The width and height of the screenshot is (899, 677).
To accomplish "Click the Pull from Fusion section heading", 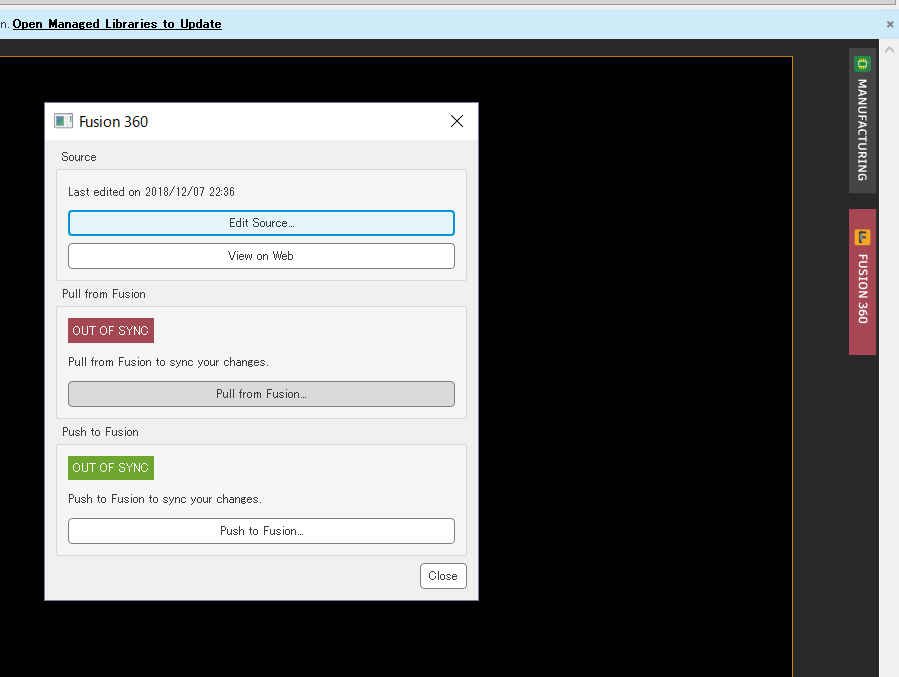I will [x=104, y=294].
